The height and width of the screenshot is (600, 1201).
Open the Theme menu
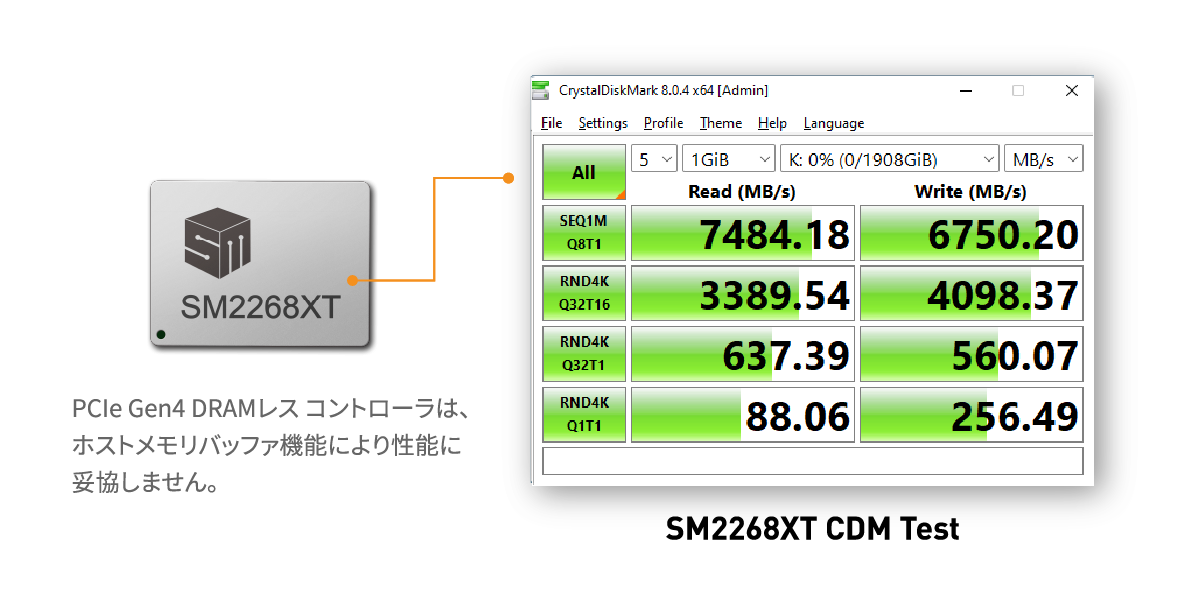click(x=720, y=123)
